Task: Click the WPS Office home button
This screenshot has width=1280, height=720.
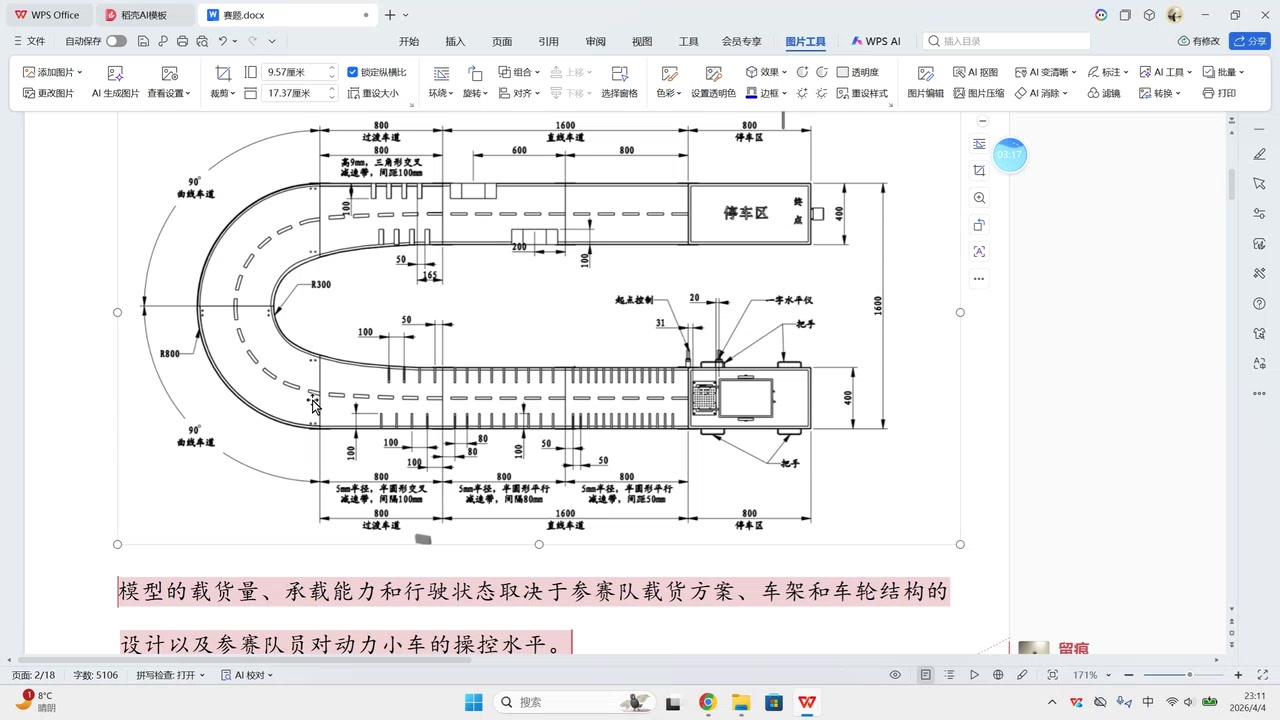Action: pyautogui.click(x=47, y=15)
